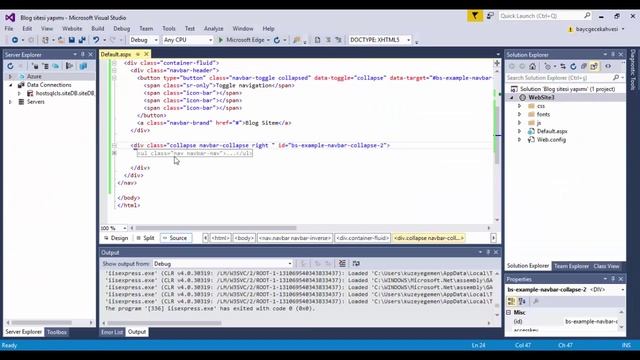
Task: Click <div.container-fluid> breadcrumb tag
Action: 362,238
